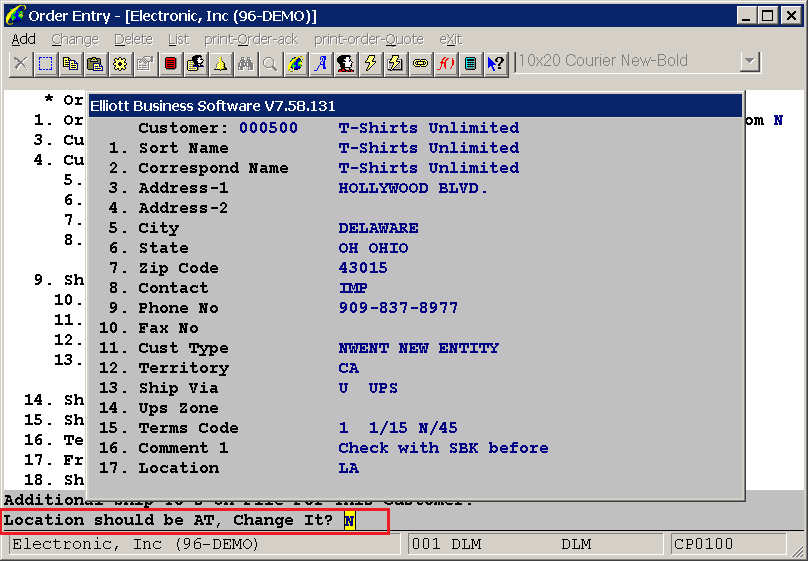808x561 pixels.
Task: Click the Location should be AT prompt
Action: [168, 520]
